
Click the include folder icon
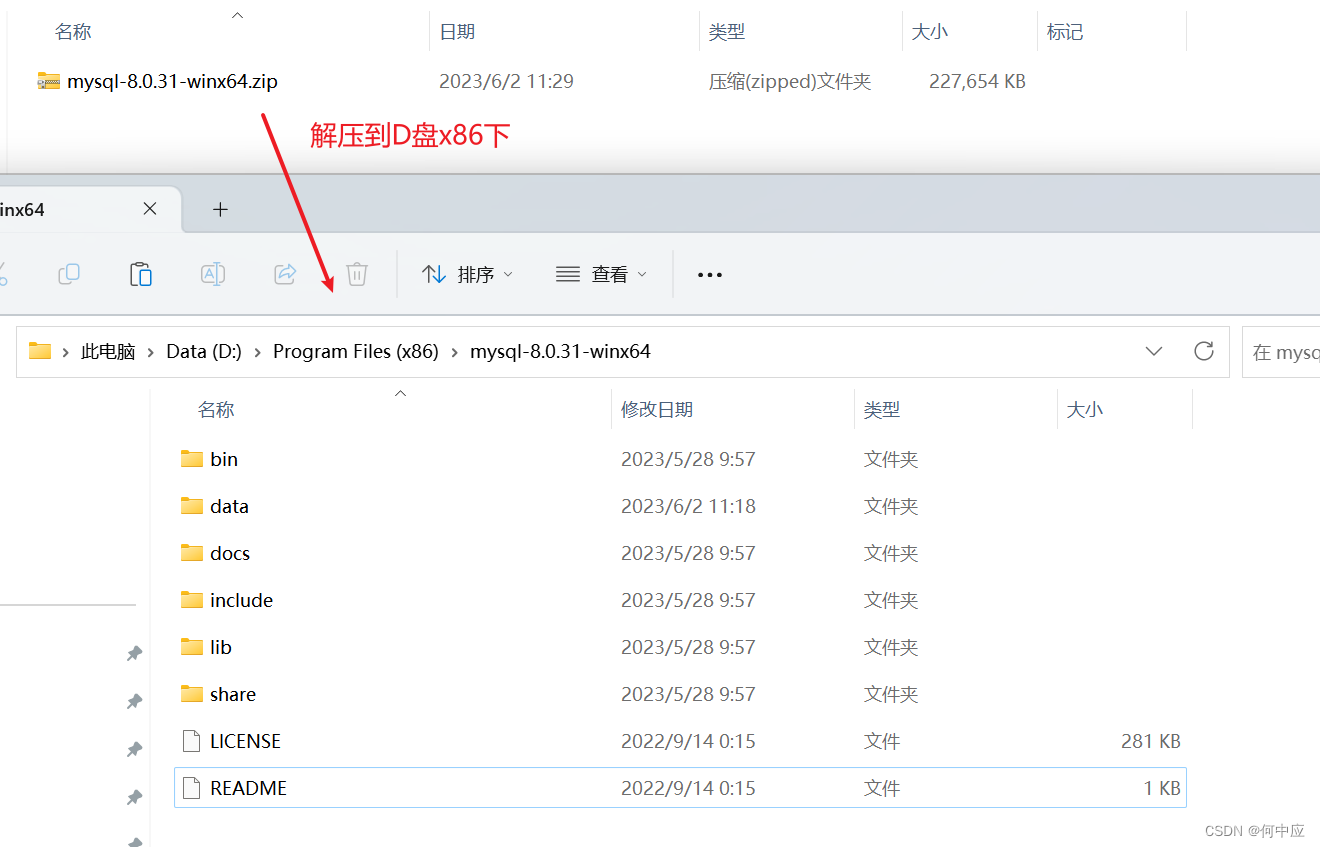tap(192, 599)
